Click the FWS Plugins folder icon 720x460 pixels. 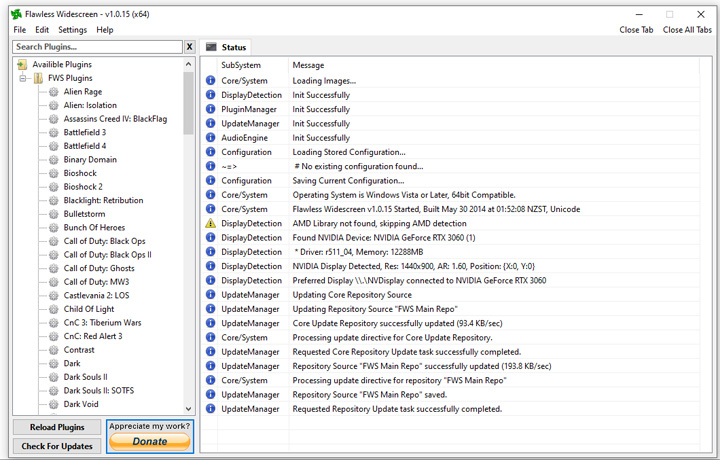38,78
